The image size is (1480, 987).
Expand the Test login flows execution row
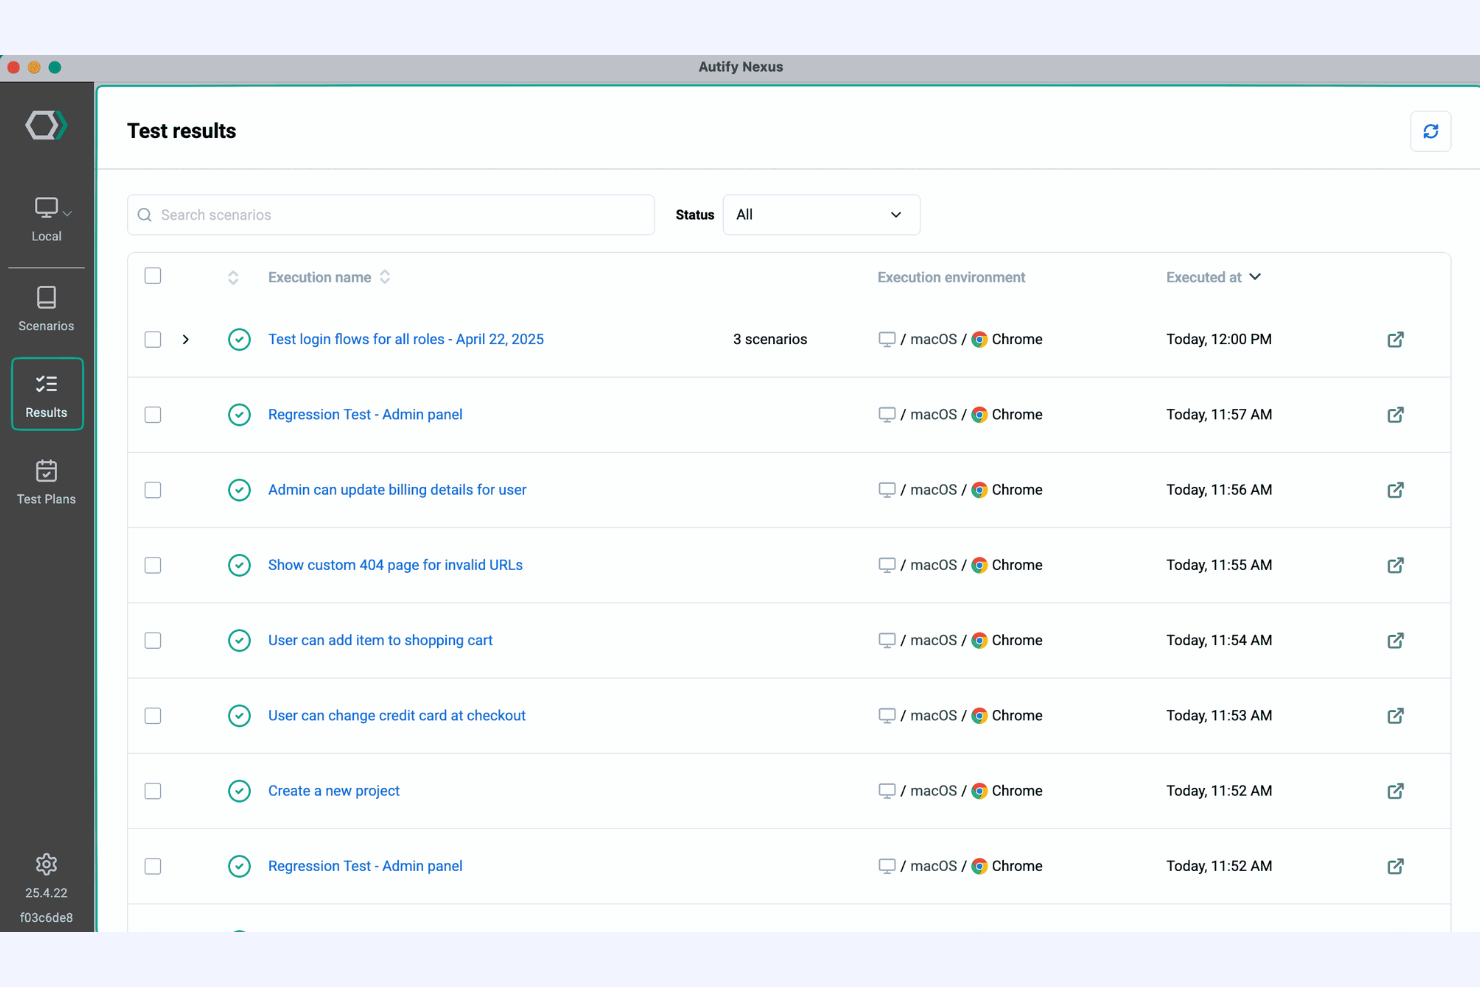point(185,339)
